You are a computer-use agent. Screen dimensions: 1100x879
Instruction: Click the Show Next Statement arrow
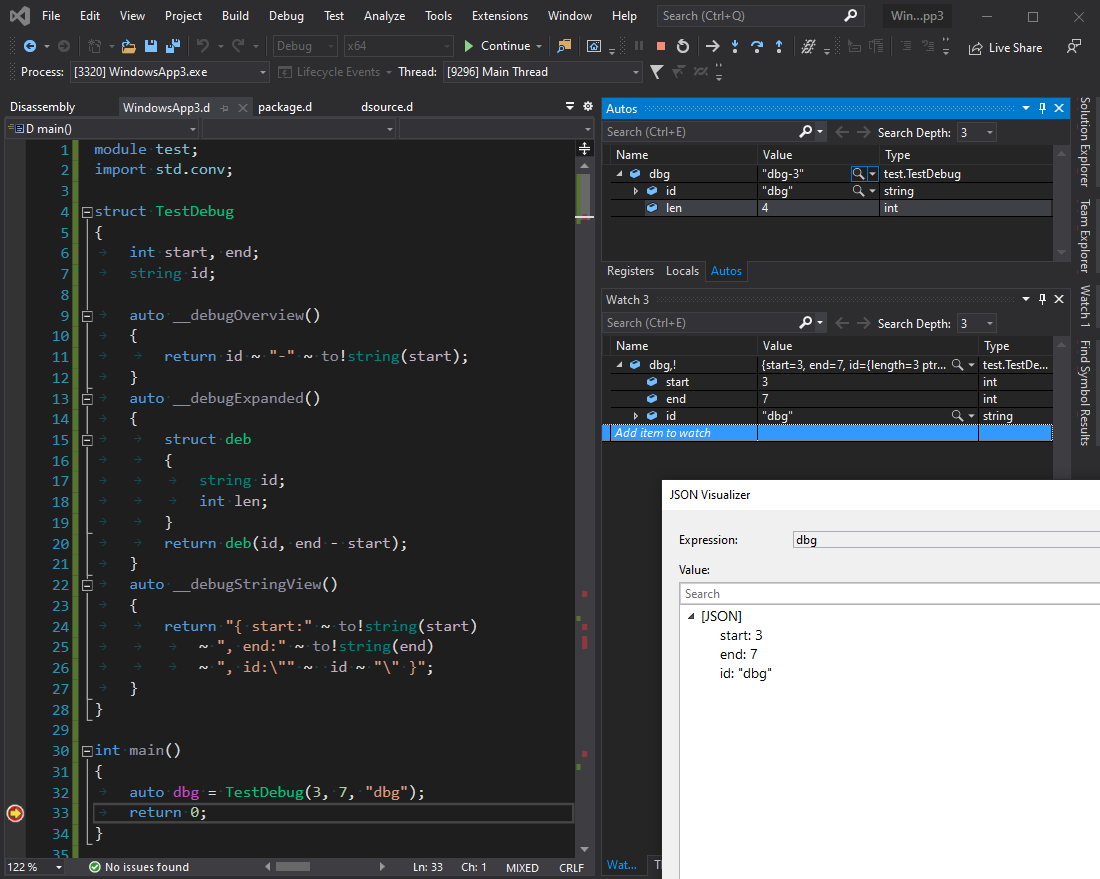[713, 46]
